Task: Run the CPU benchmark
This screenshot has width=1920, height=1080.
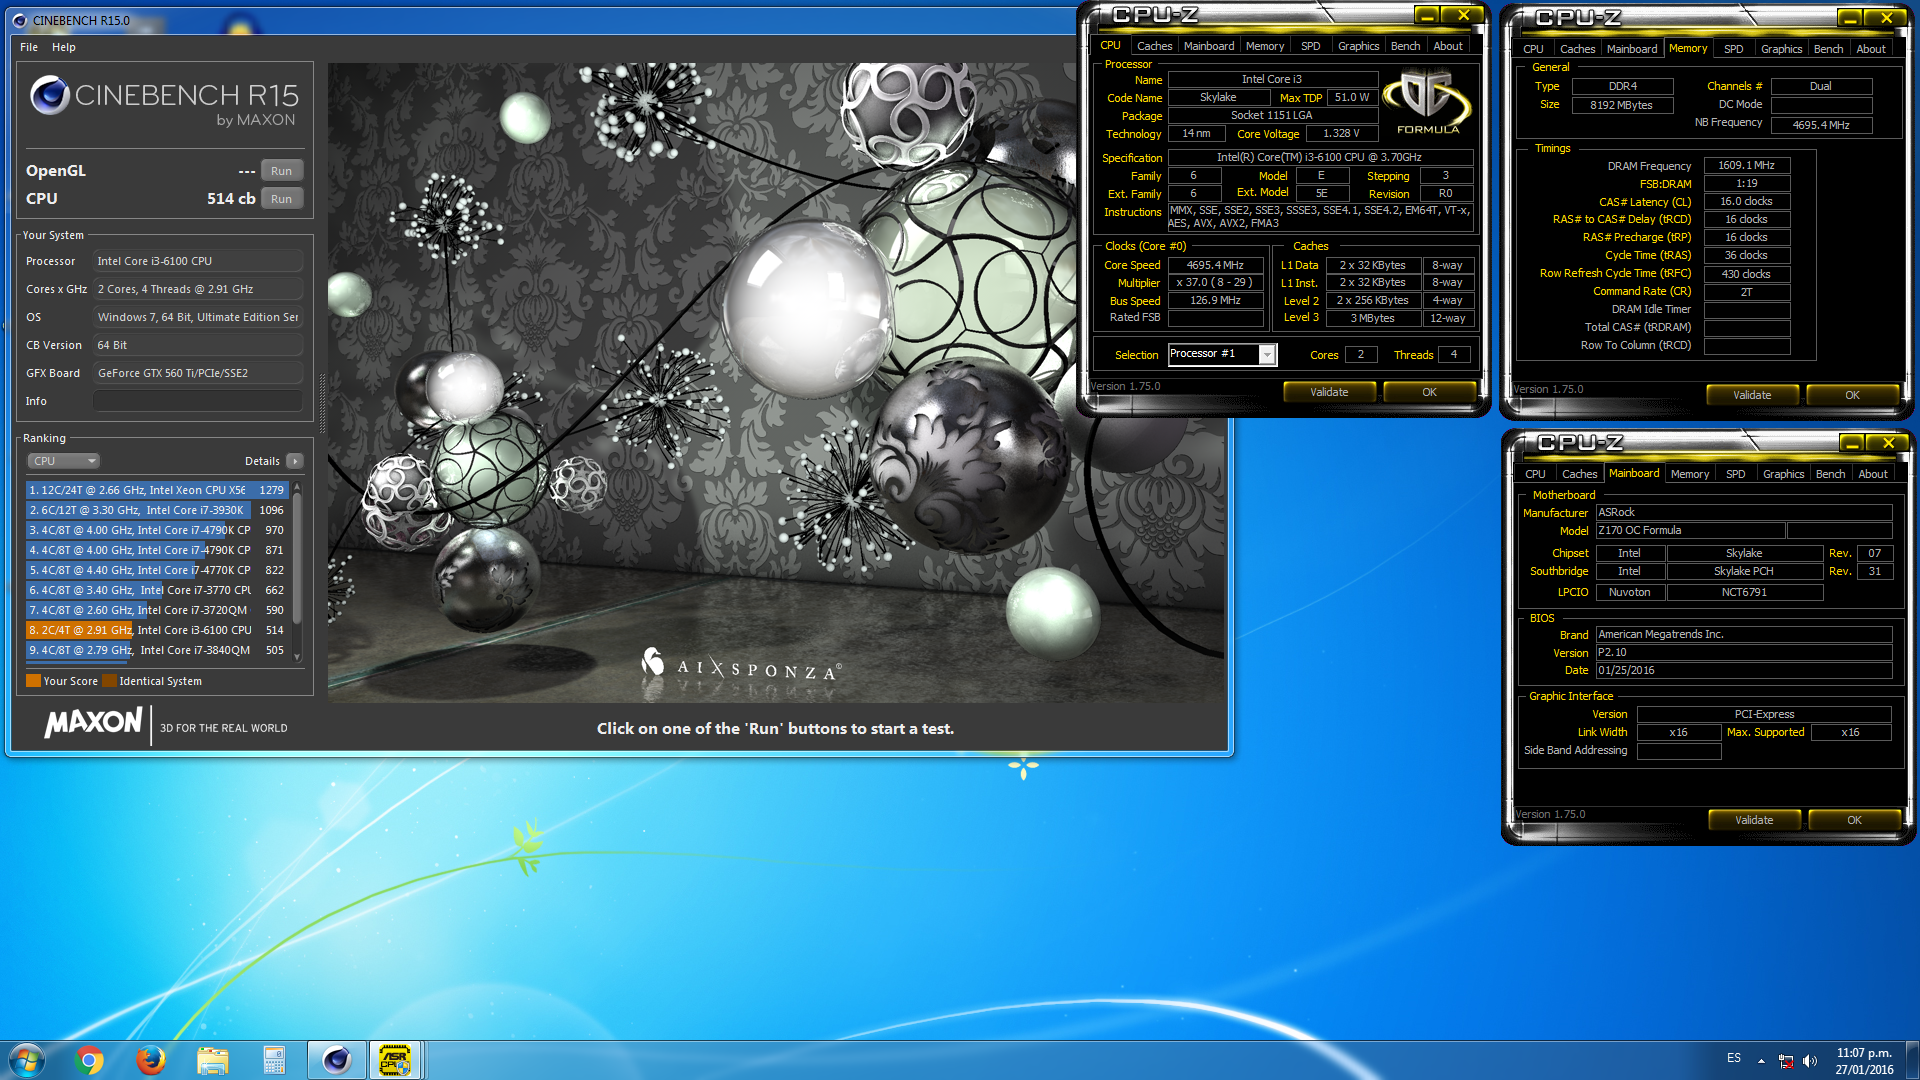Action: coord(282,199)
